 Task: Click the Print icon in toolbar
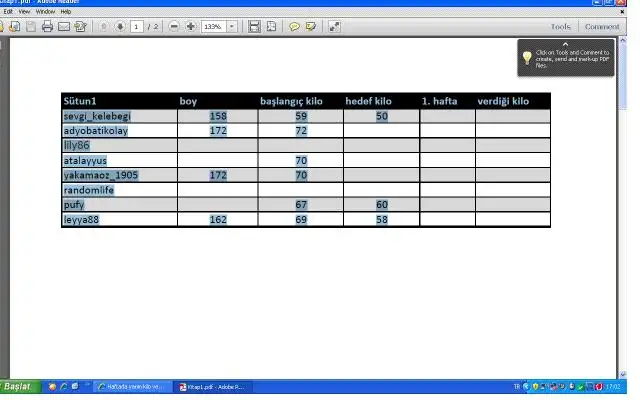(47, 26)
